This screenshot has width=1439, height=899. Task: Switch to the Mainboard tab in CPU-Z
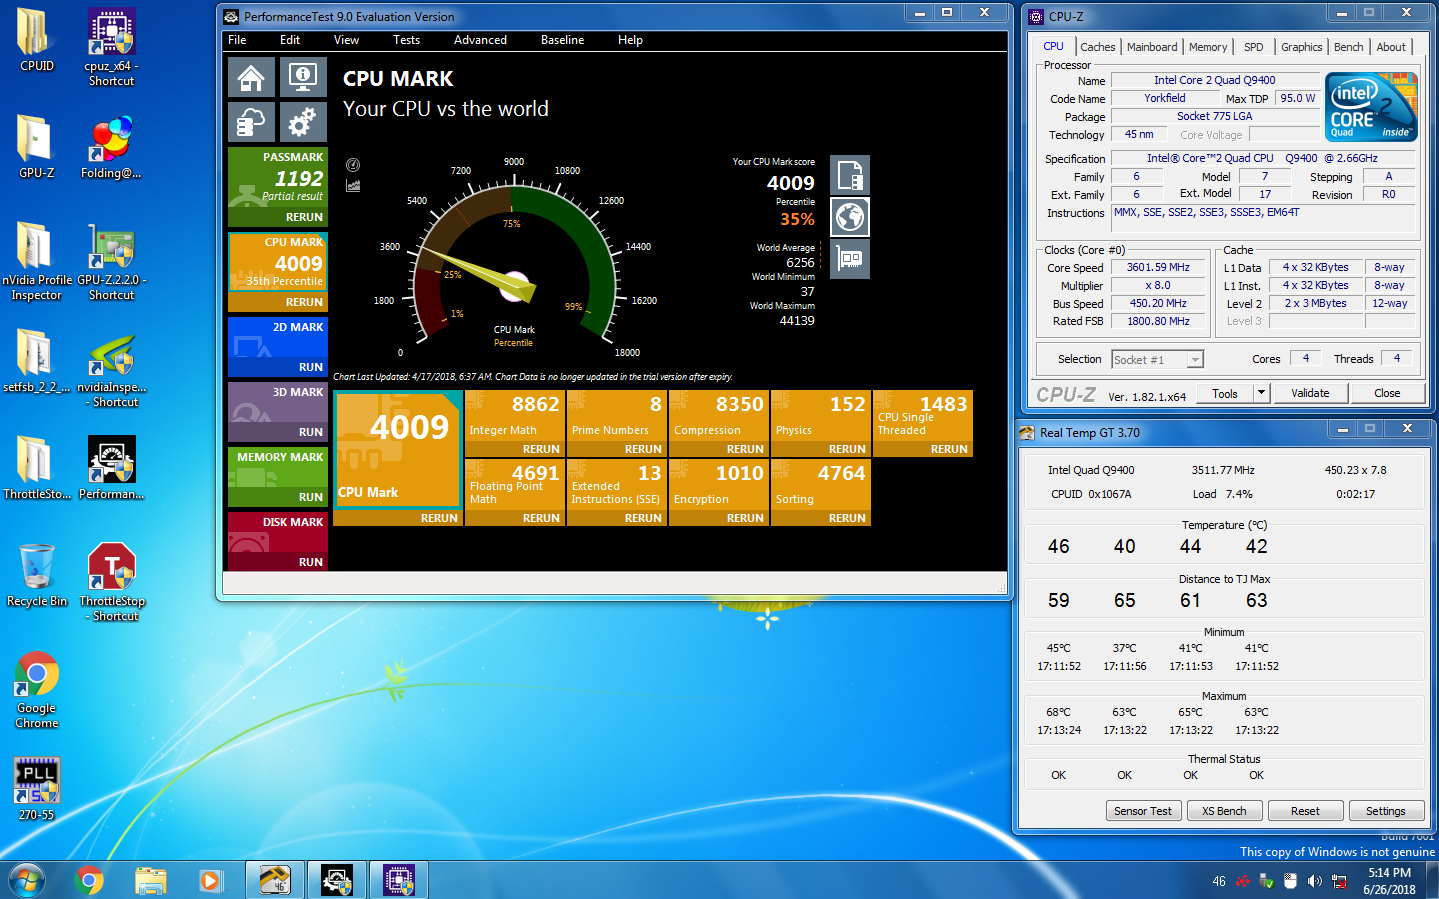(1152, 47)
